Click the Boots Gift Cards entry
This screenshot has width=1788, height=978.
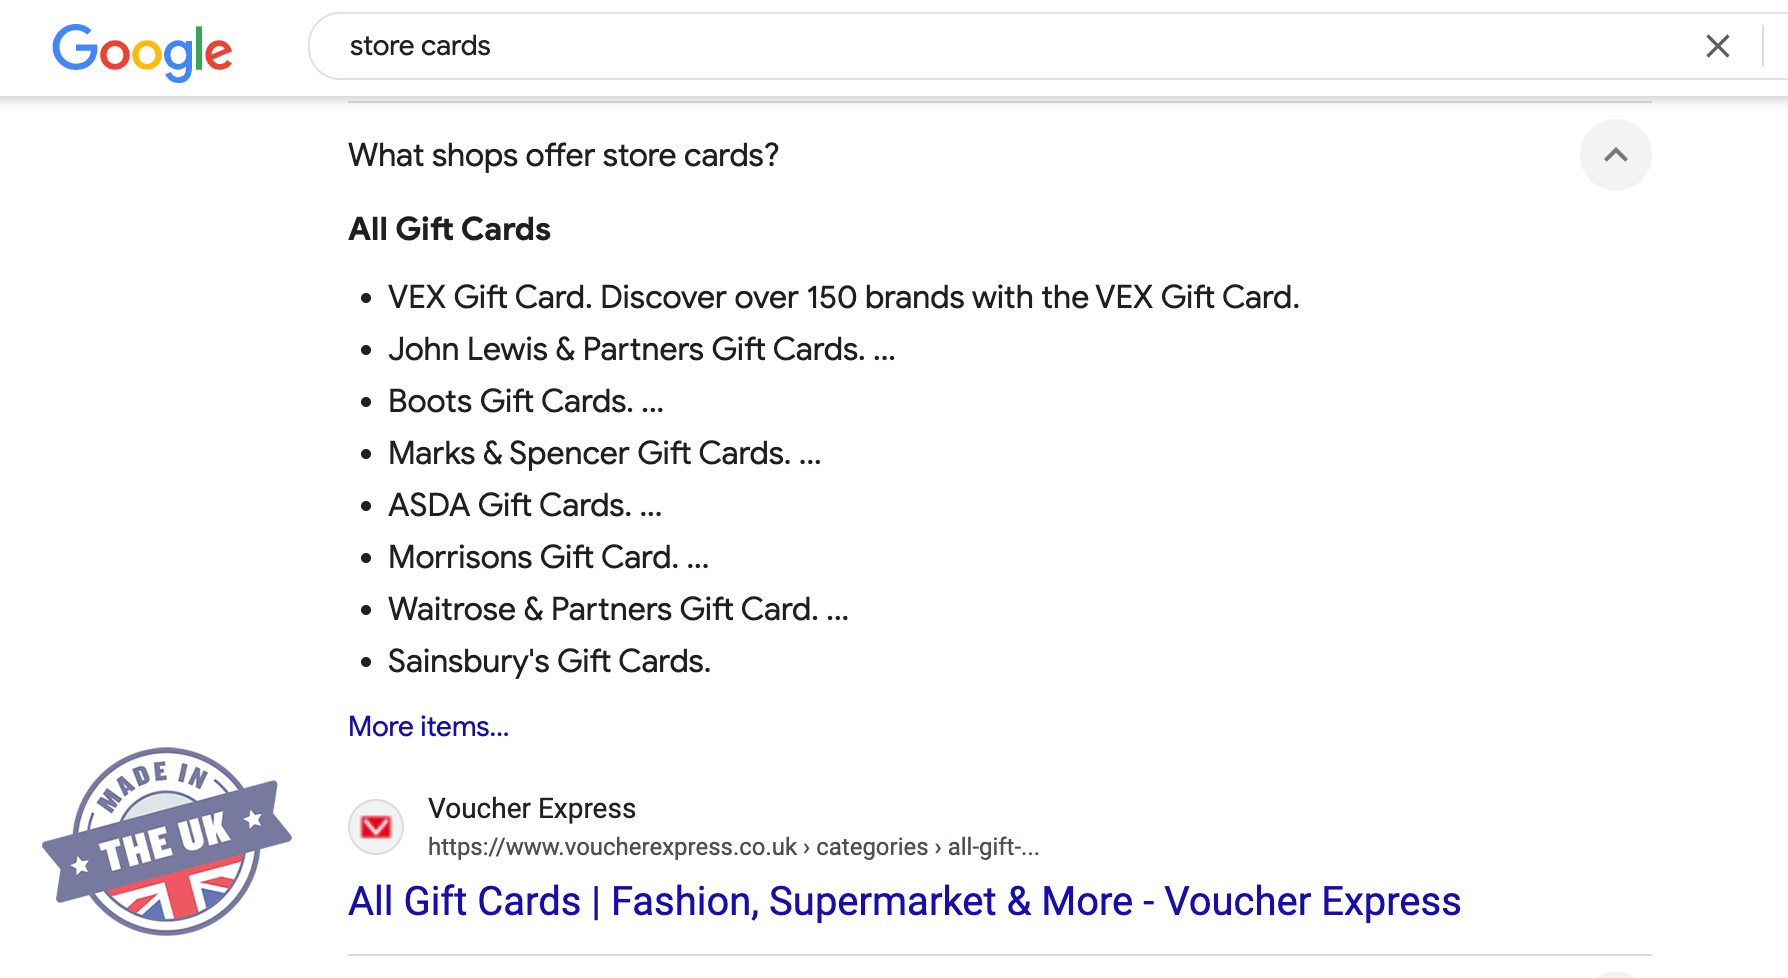pyautogui.click(x=525, y=401)
